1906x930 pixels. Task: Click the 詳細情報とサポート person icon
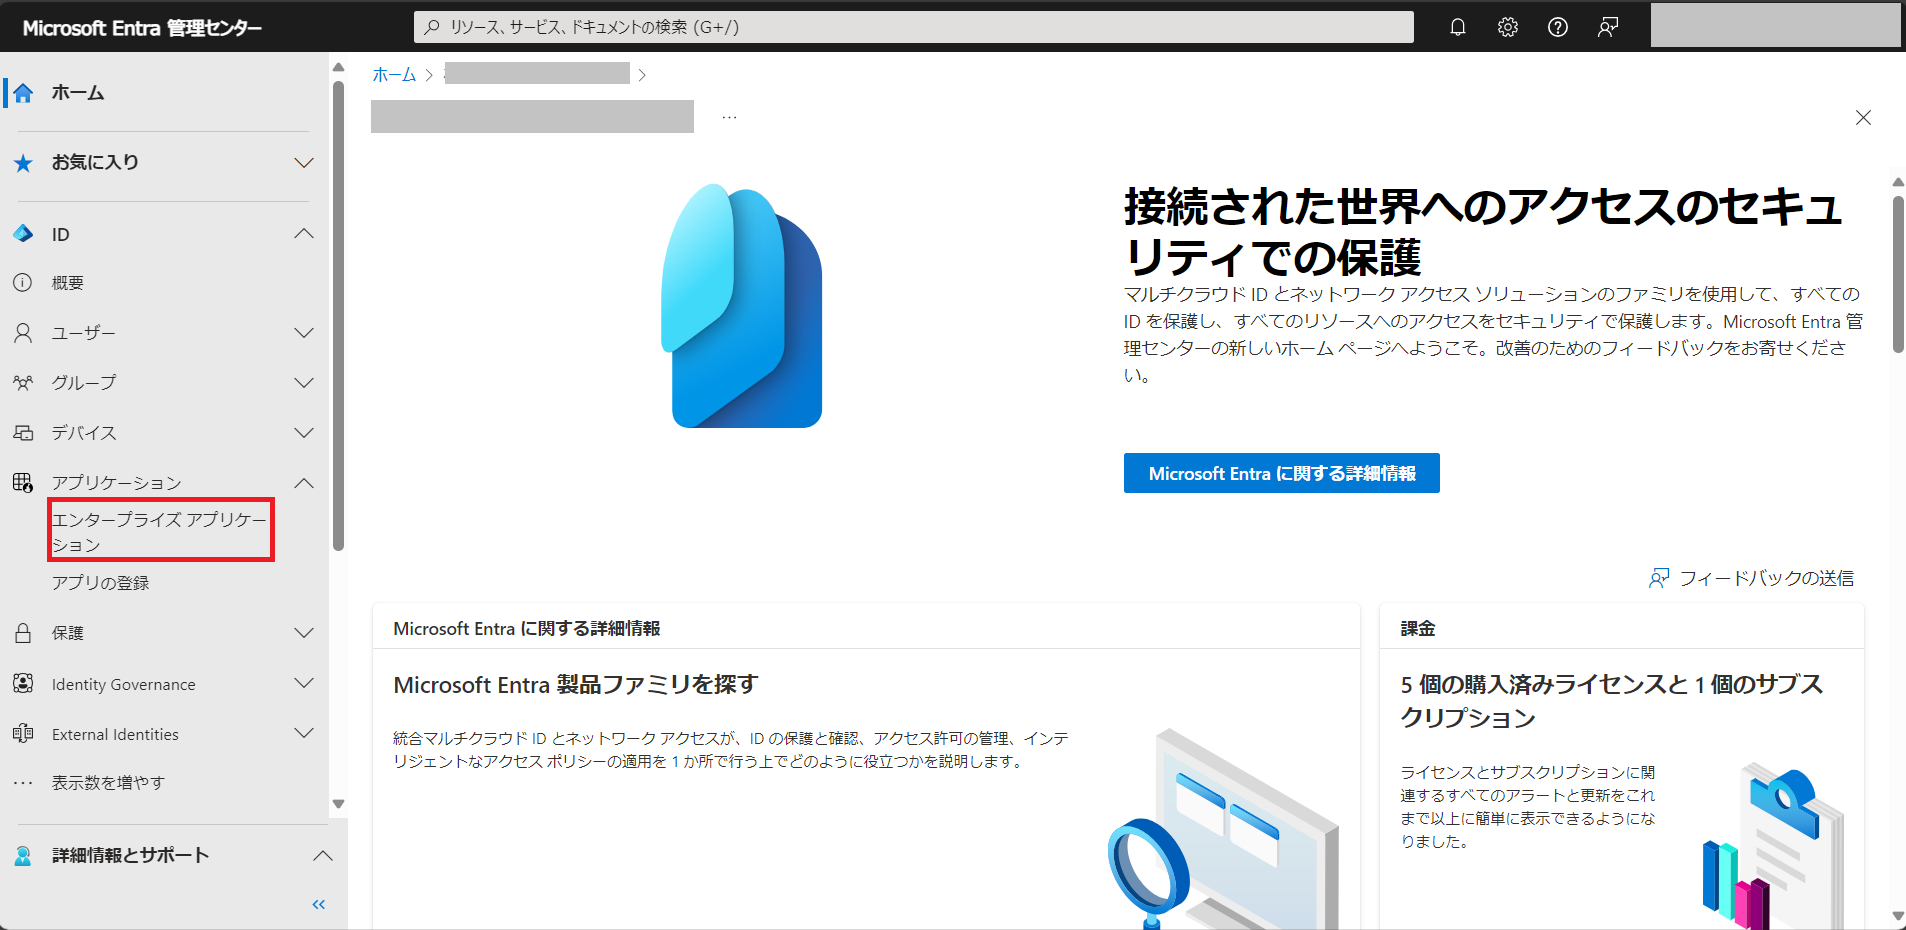pyautogui.click(x=23, y=856)
